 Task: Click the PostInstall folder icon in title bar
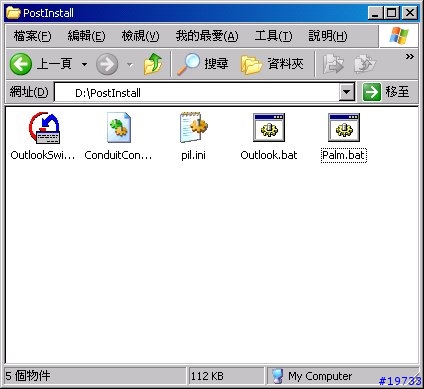tap(13, 13)
